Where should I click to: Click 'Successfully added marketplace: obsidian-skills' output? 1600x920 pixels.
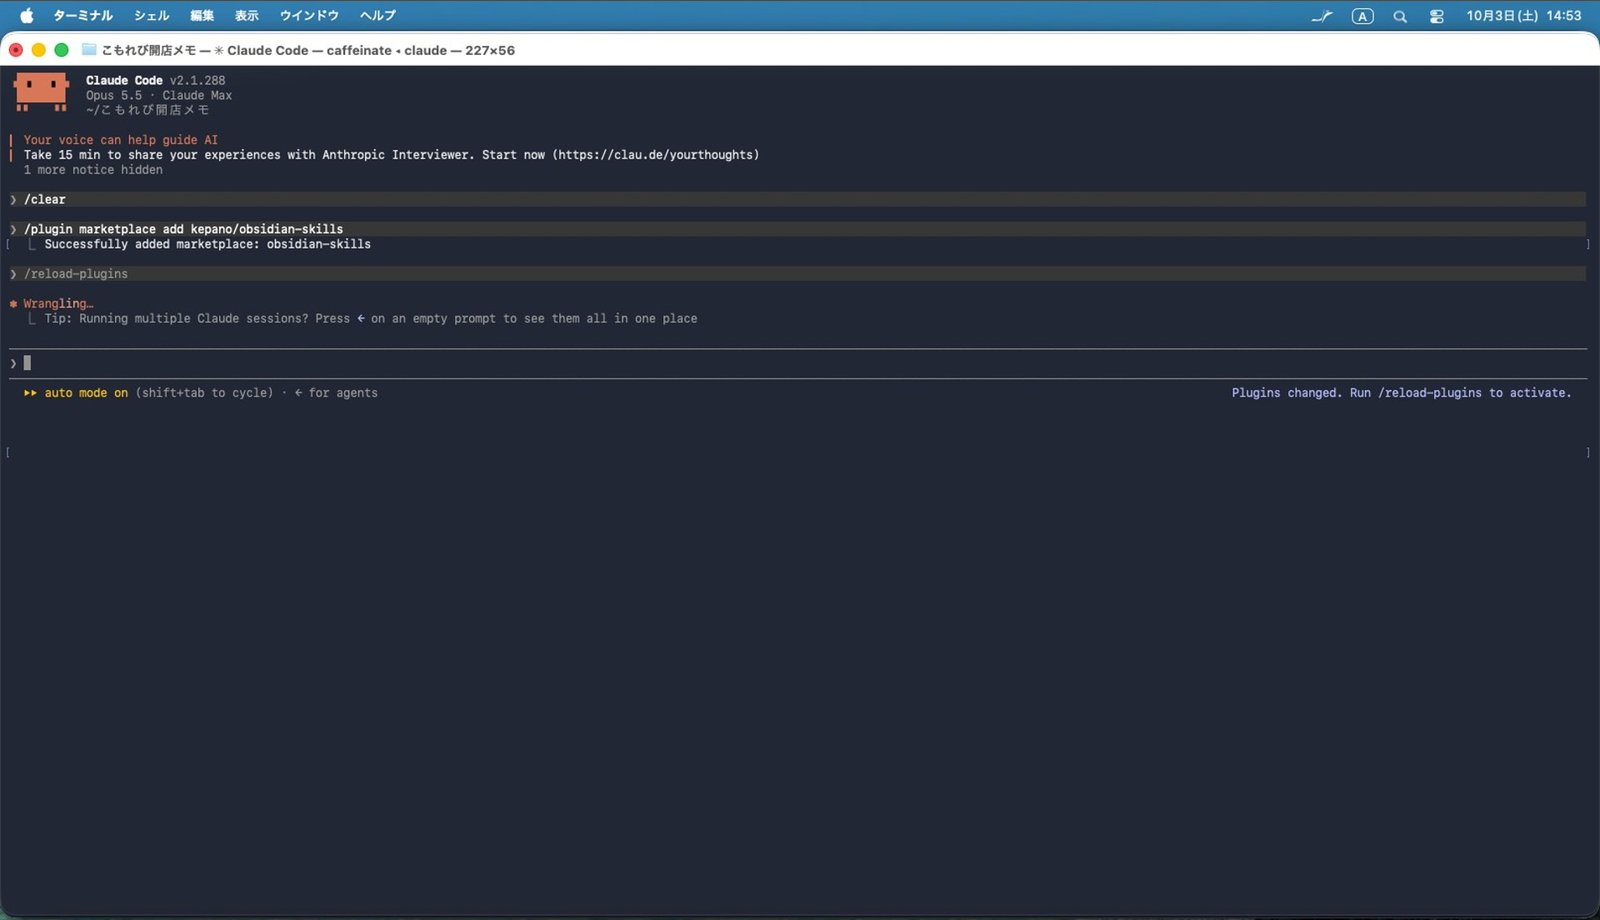tap(207, 244)
